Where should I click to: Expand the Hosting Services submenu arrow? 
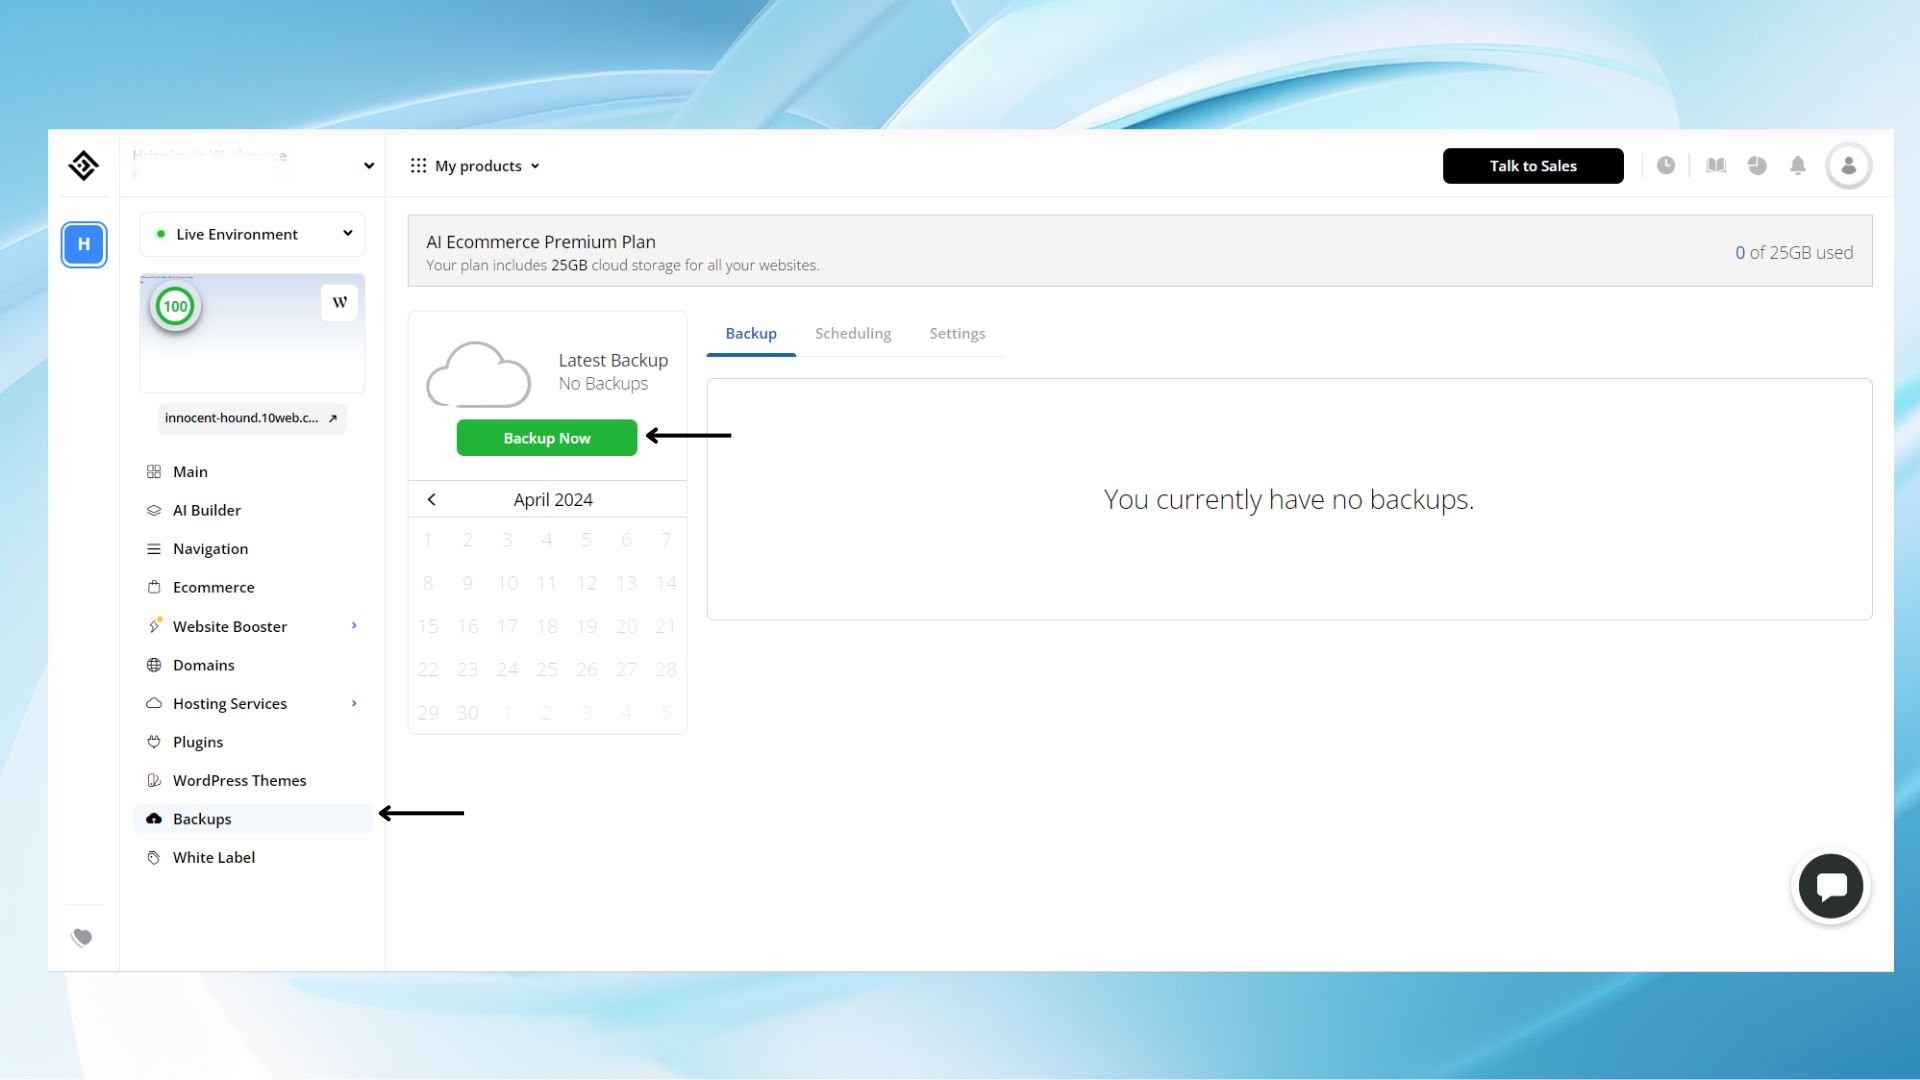pyautogui.click(x=354, y=704)
